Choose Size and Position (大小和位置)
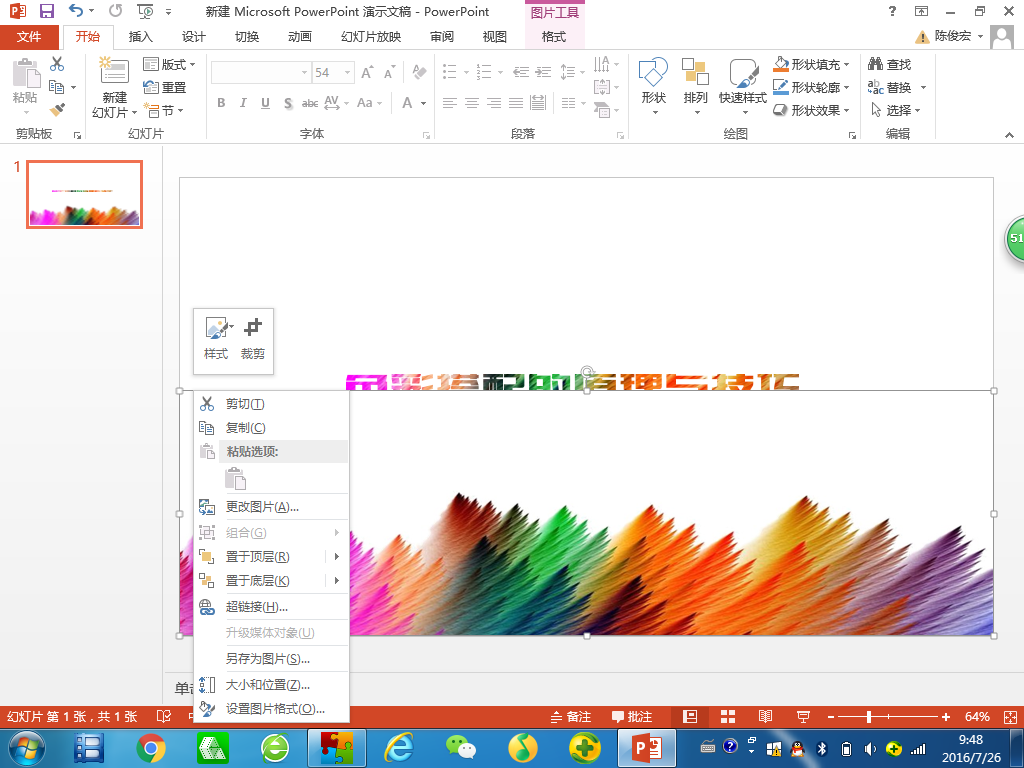This screenshot has height=768, width=1024. (272, 685)
